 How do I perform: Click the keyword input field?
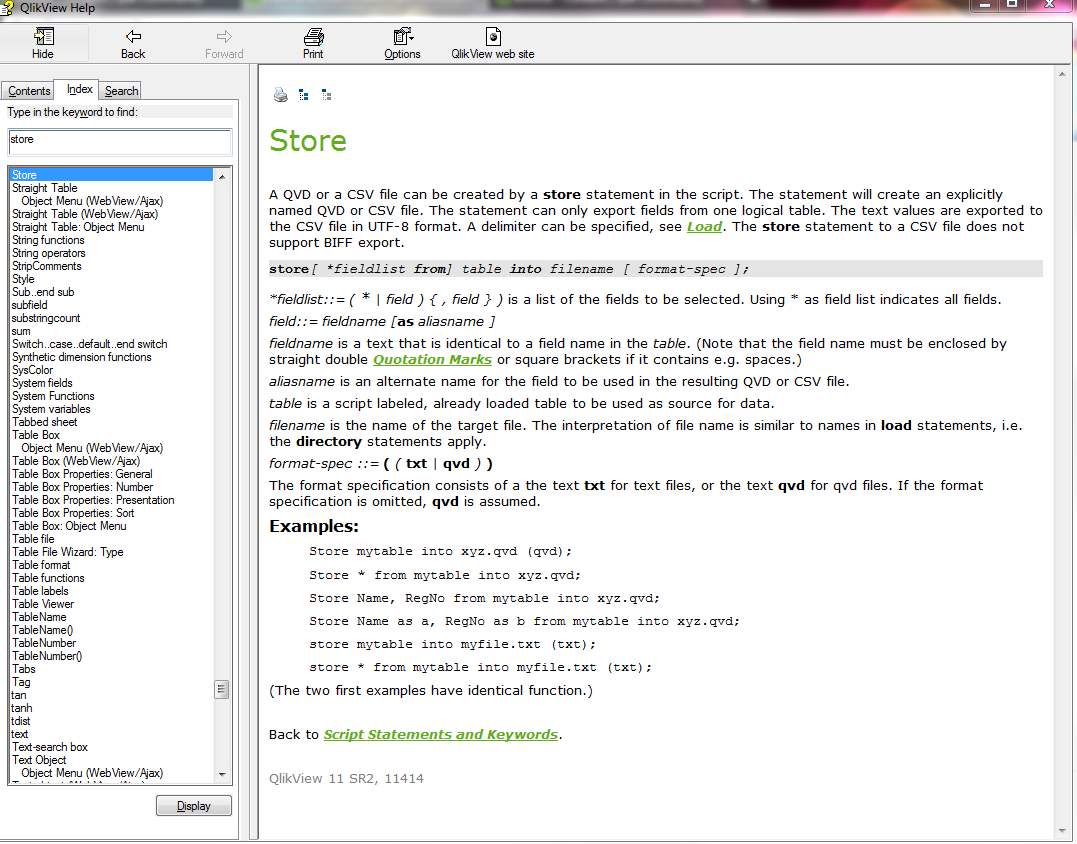tap(120, 141)
